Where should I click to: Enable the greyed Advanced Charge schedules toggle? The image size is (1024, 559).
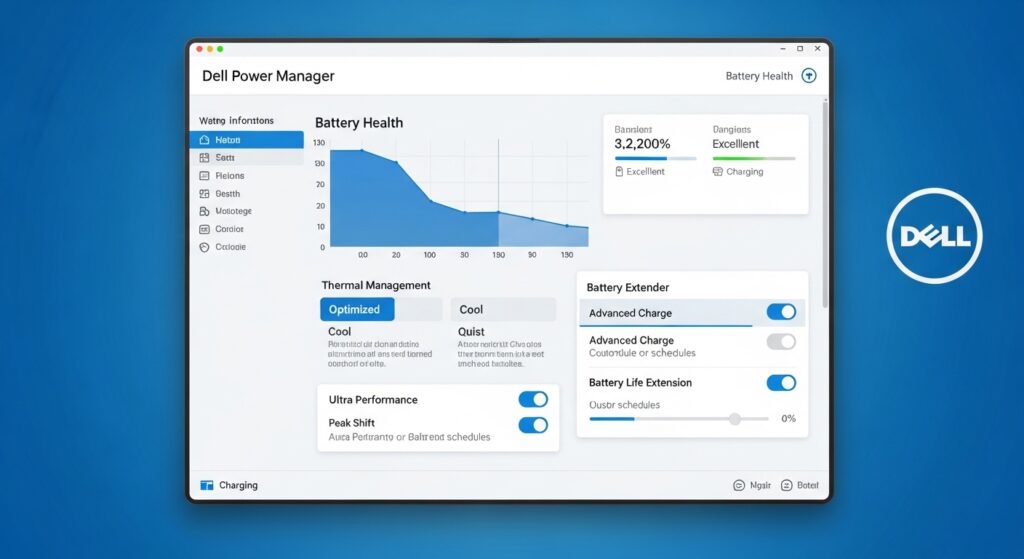coord(781,342)
